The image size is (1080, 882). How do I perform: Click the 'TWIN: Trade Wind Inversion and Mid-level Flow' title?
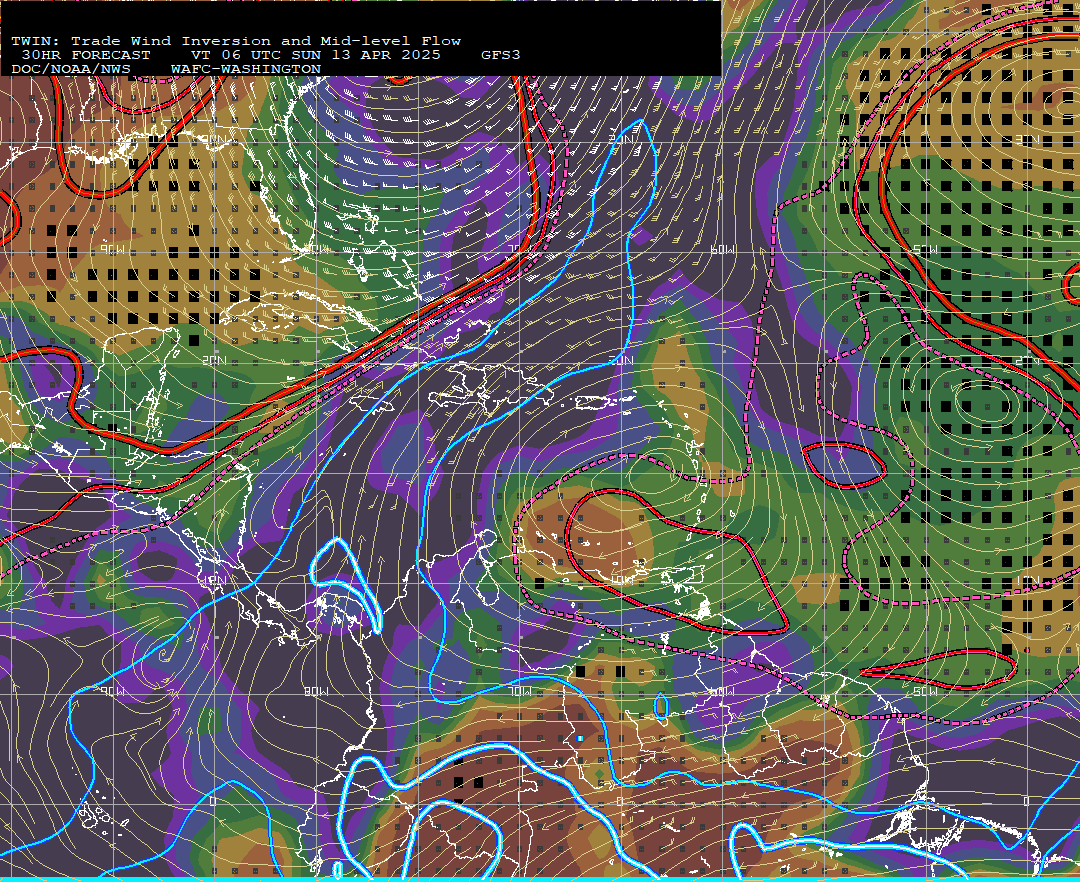pyautogui.click(x=236, y=41)
